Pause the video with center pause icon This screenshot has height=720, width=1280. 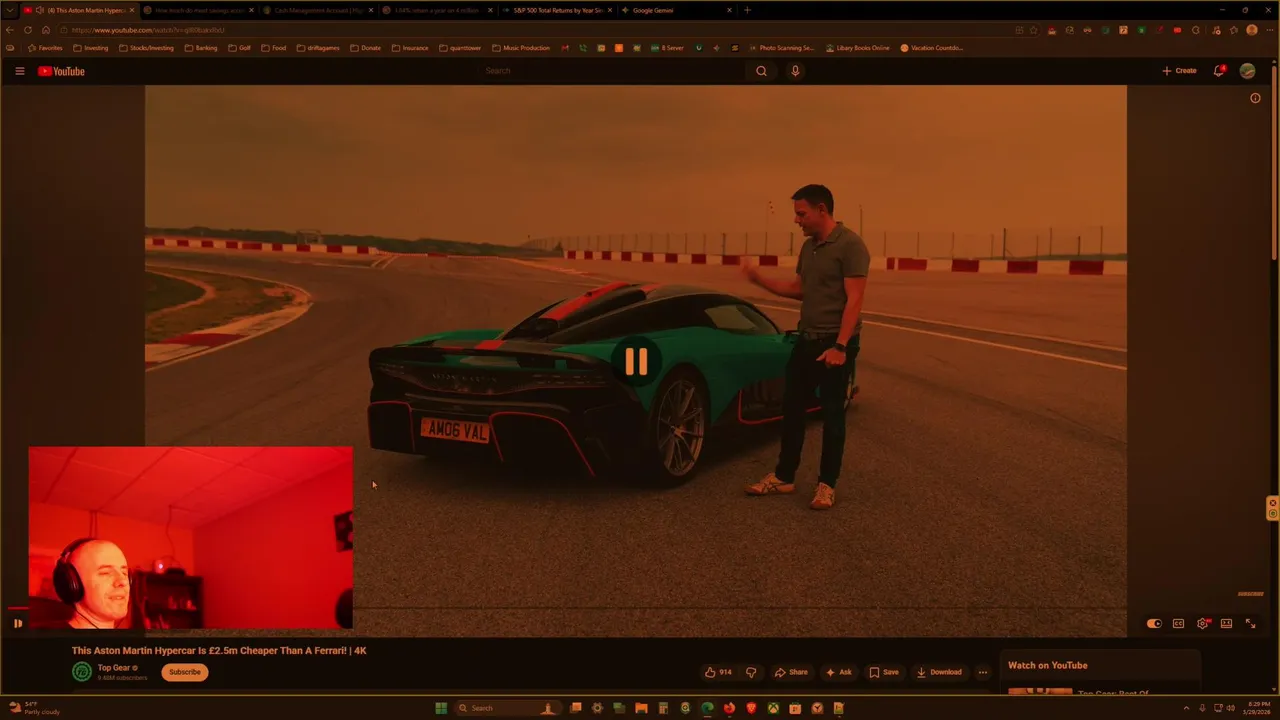[x=636, y=362]
